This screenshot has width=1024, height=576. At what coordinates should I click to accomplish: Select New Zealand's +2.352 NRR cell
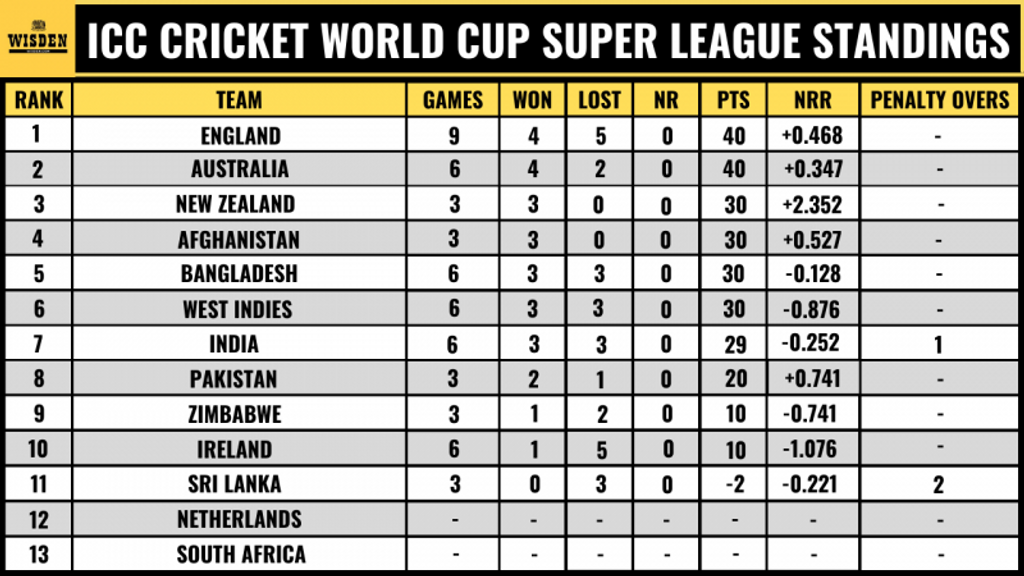point(813,204)
